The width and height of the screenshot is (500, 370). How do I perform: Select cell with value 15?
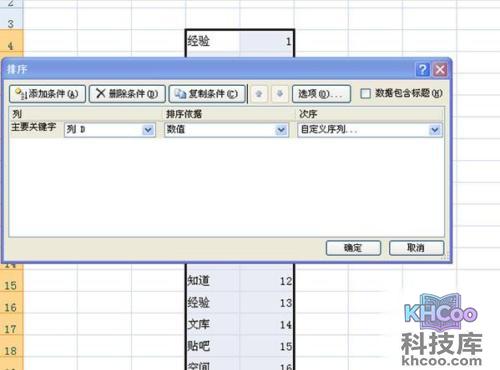pos(267,346)
